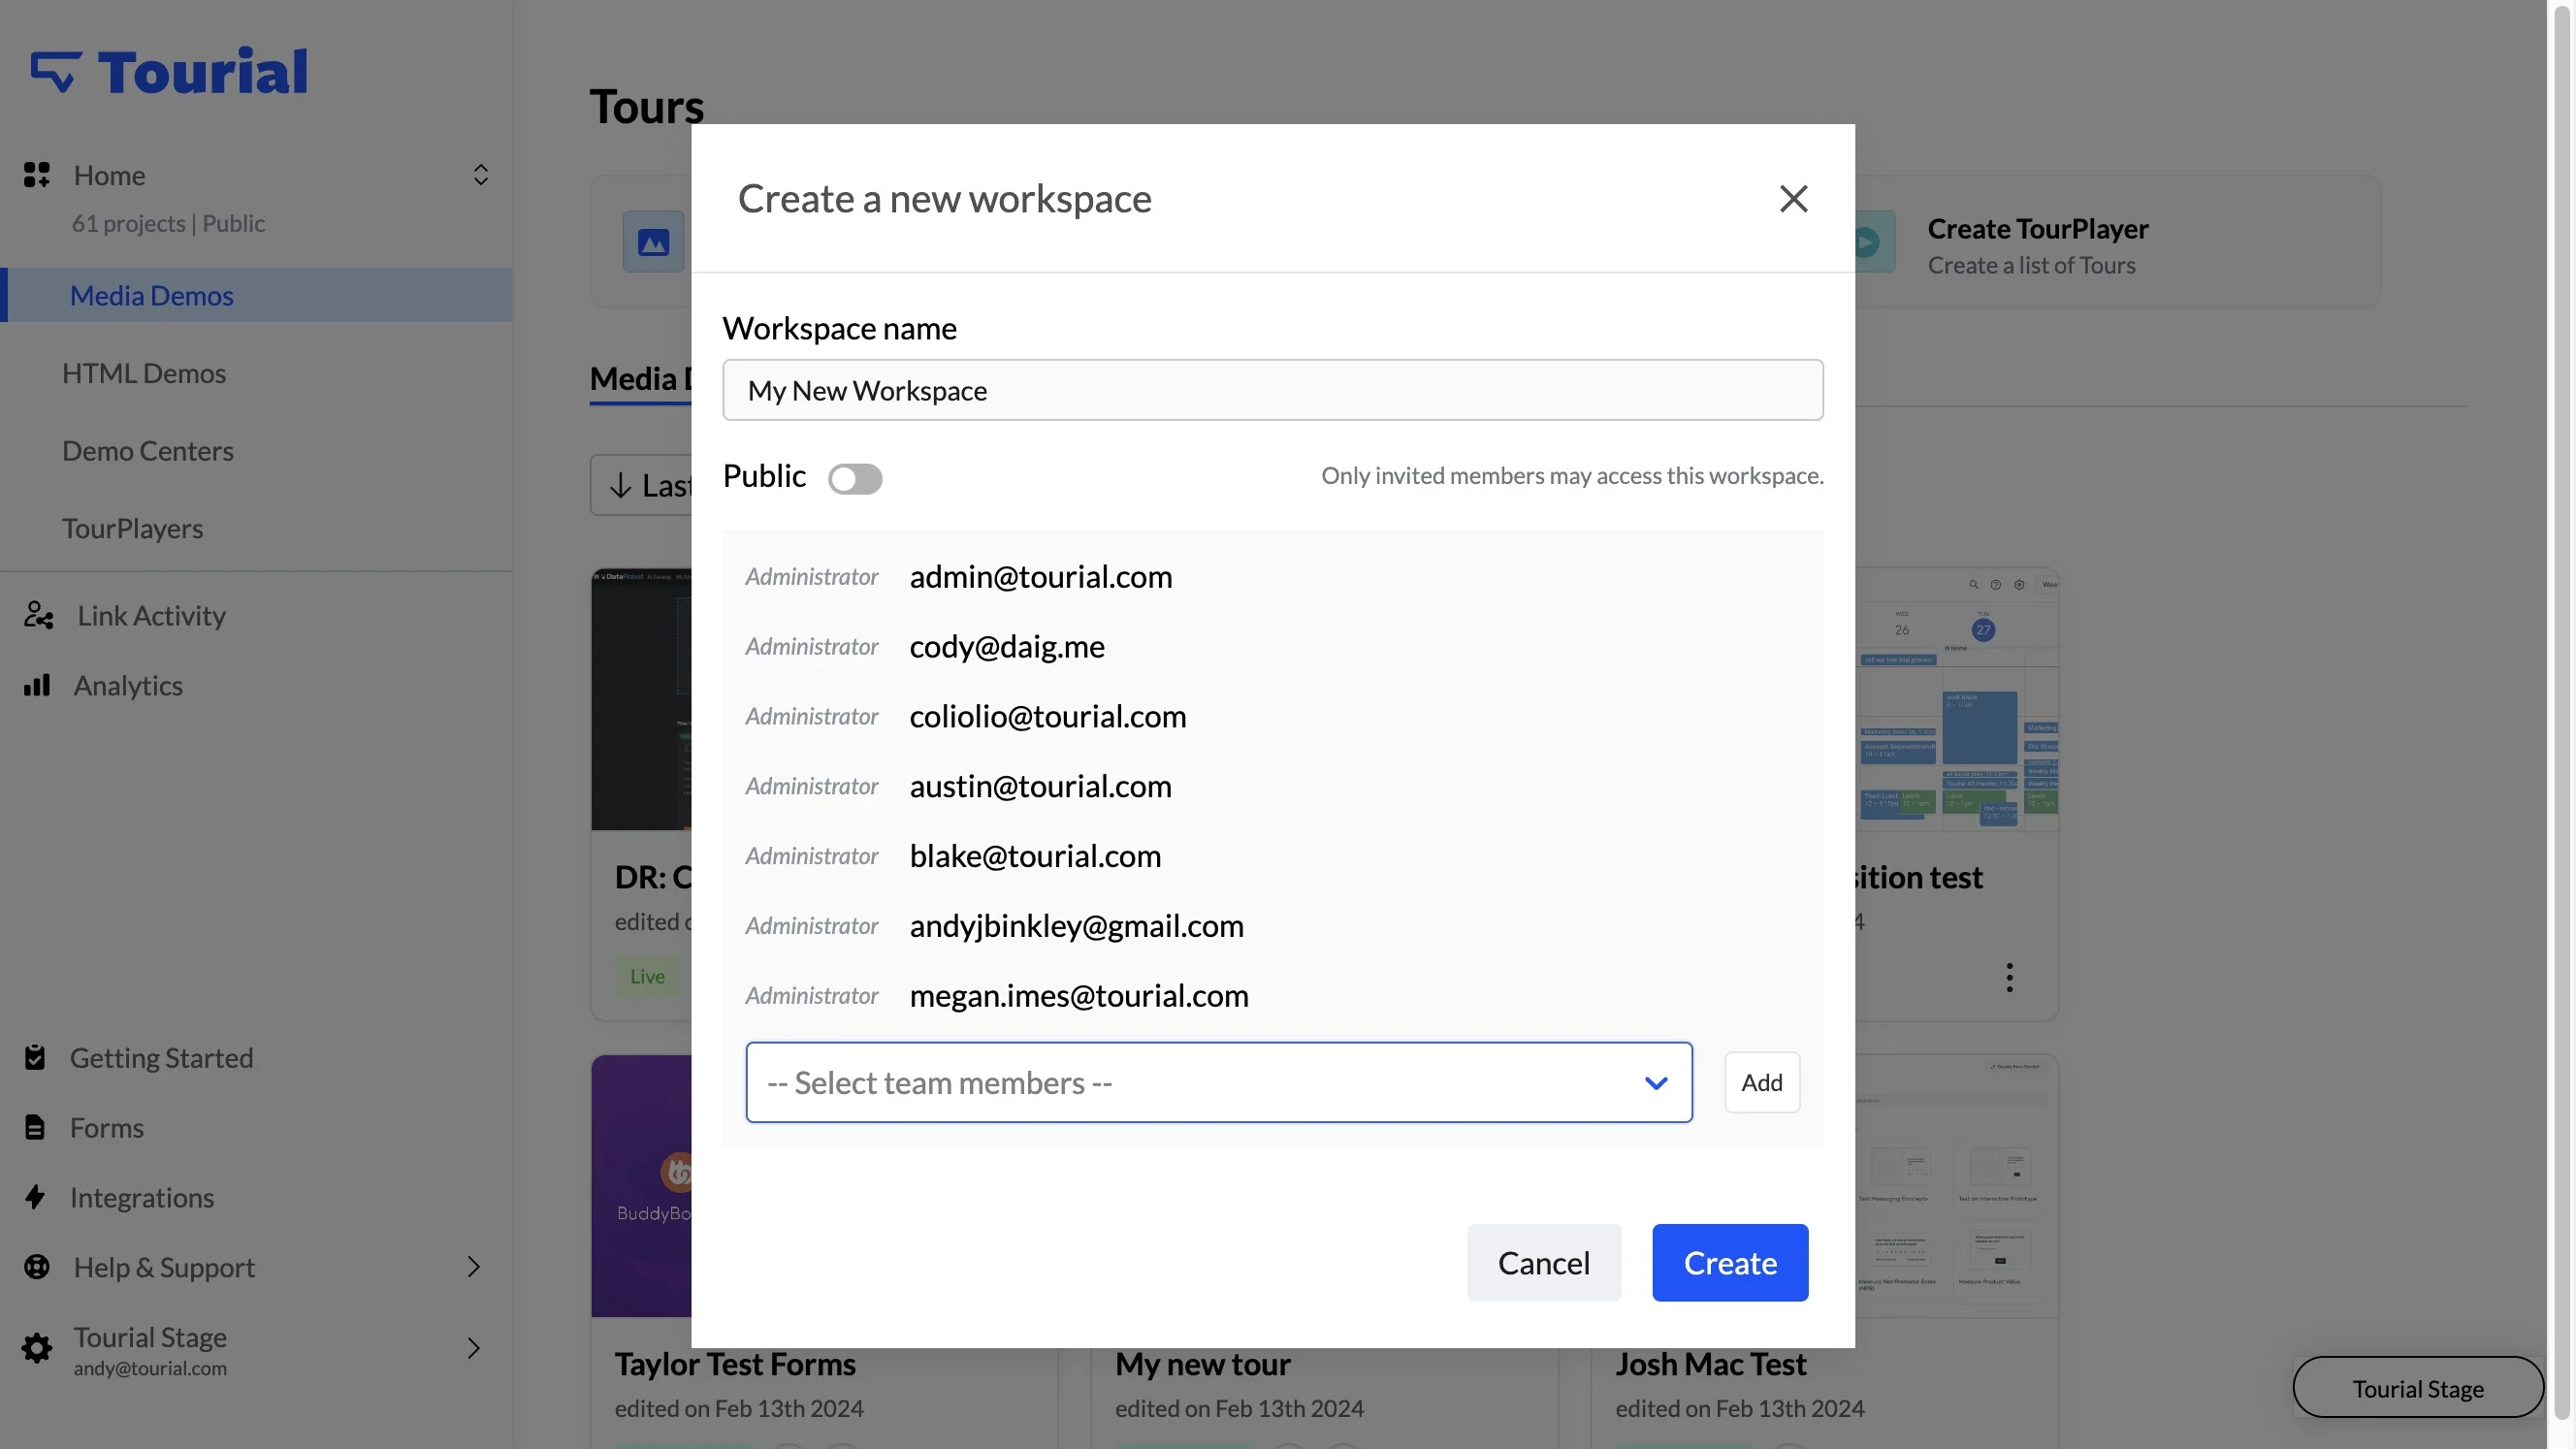Open HTML Demos in the sidebar
Screen dimensions: 2576x1449
tap(144, 373)
